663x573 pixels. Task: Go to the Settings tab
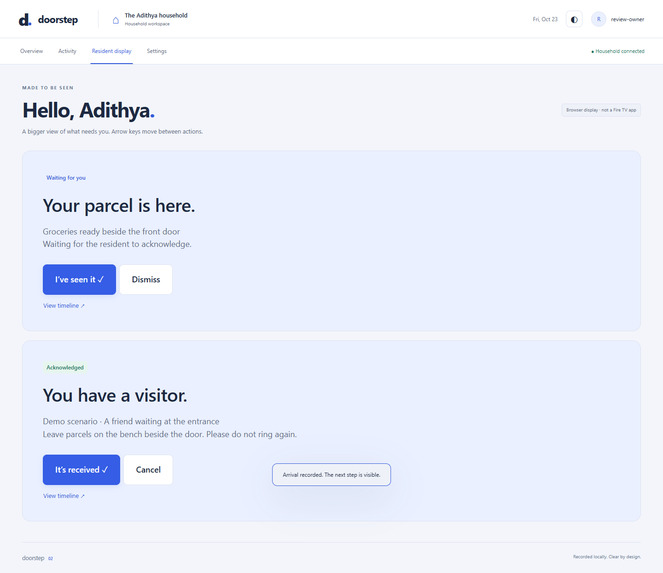tap(156, 51)
